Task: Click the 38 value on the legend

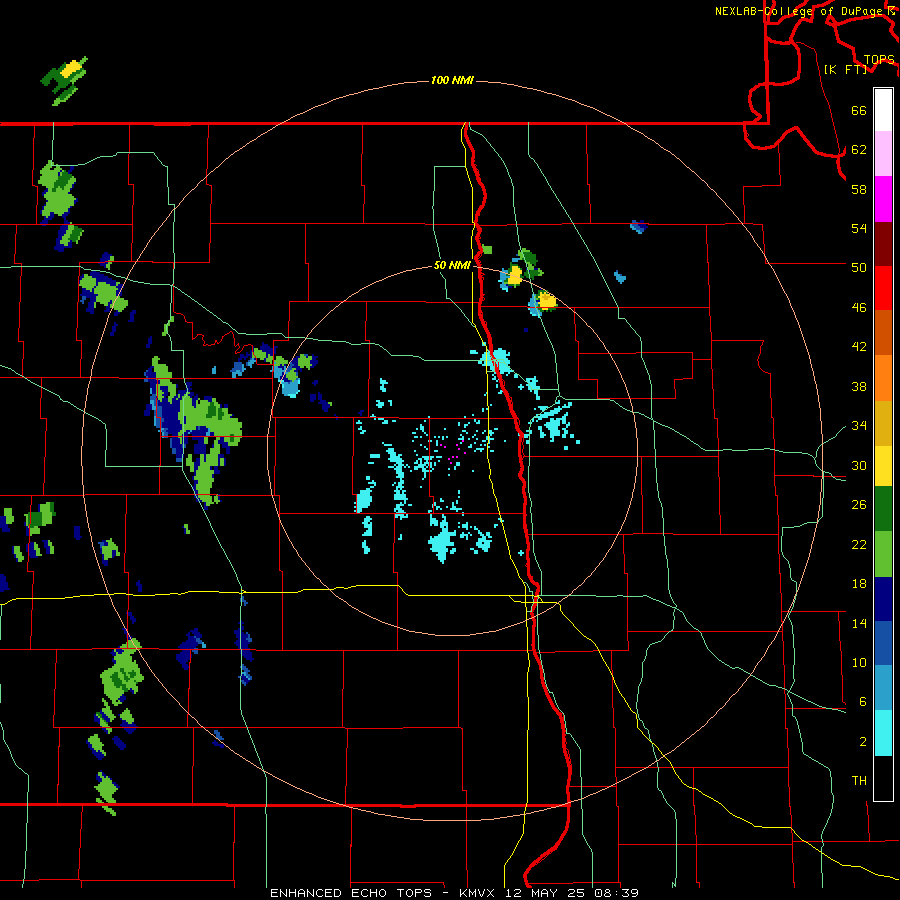Action: tap(859, 386)
